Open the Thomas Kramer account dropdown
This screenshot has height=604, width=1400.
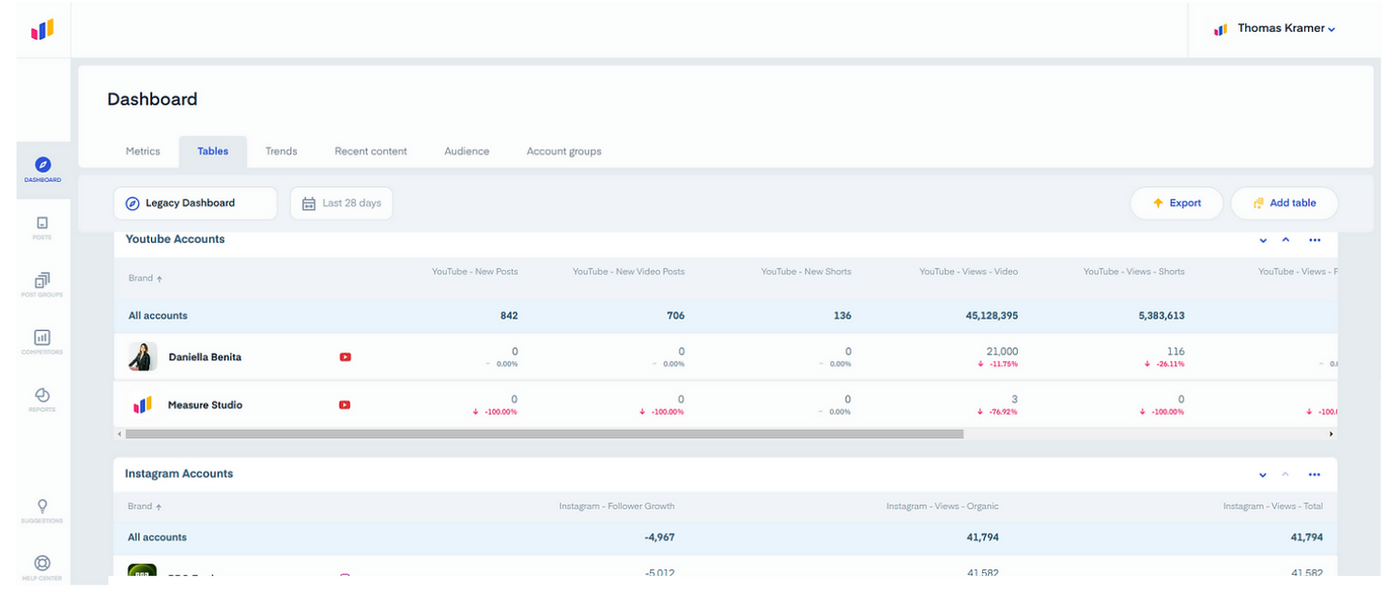(1275, 29)
